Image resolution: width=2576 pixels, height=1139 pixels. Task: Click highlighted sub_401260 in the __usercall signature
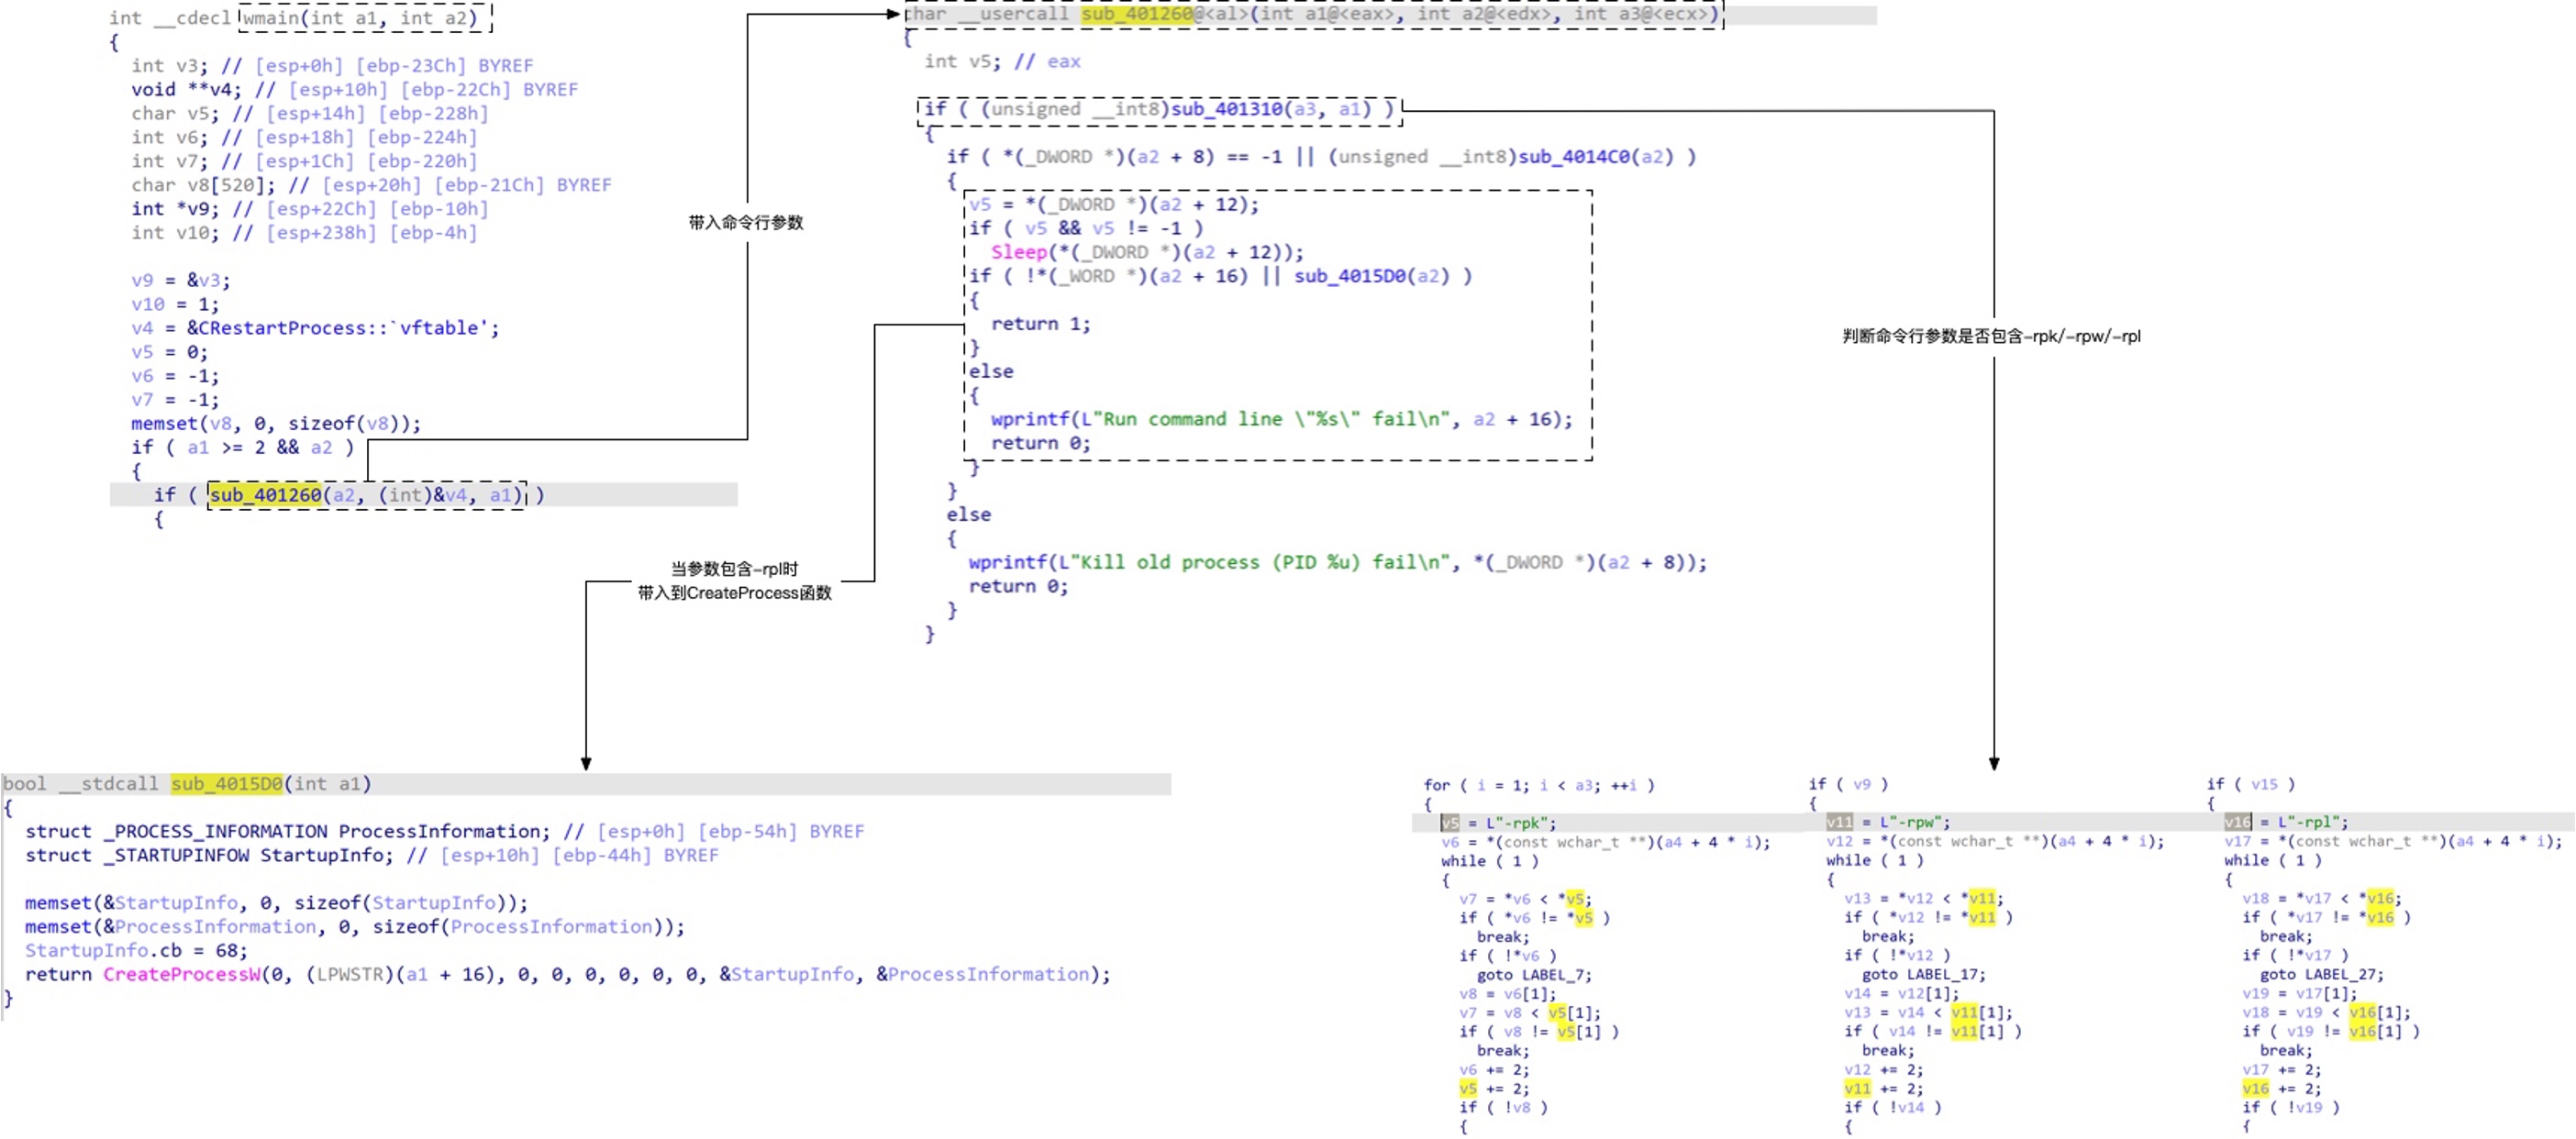pyautogui.click(x=1137, y=14)
